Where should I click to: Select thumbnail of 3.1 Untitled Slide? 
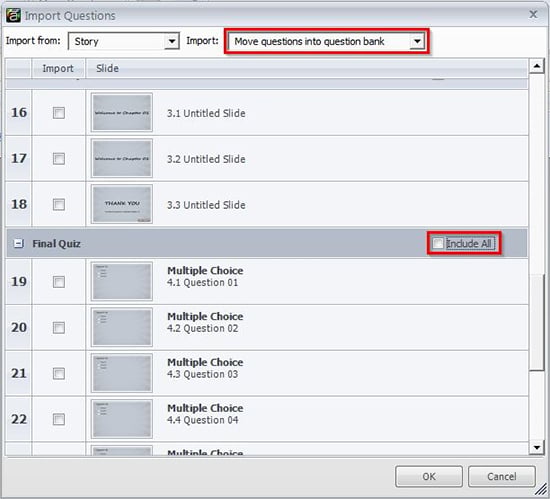[x=122, y=112]
